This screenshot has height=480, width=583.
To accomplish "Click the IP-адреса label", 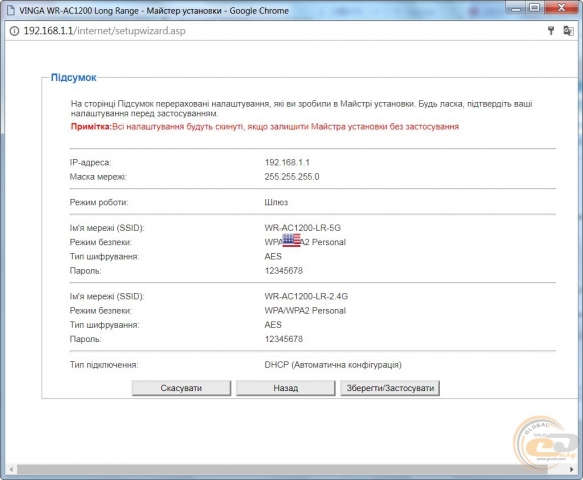I will click(90, 162).
